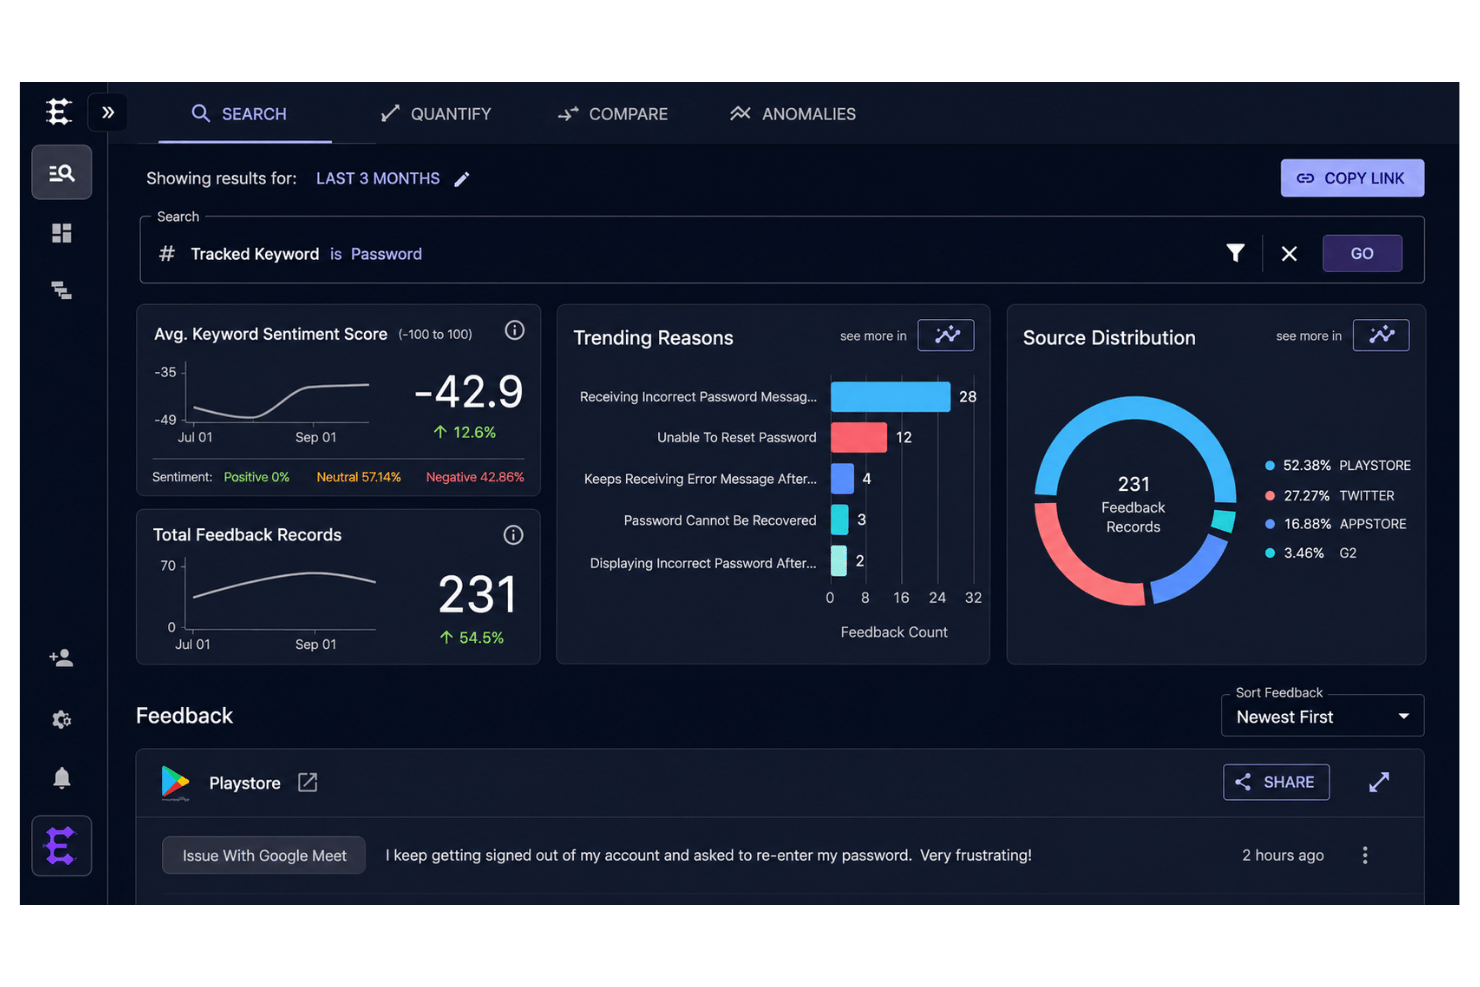Click the Last 3 Months date range

click(x=378, y=178)
